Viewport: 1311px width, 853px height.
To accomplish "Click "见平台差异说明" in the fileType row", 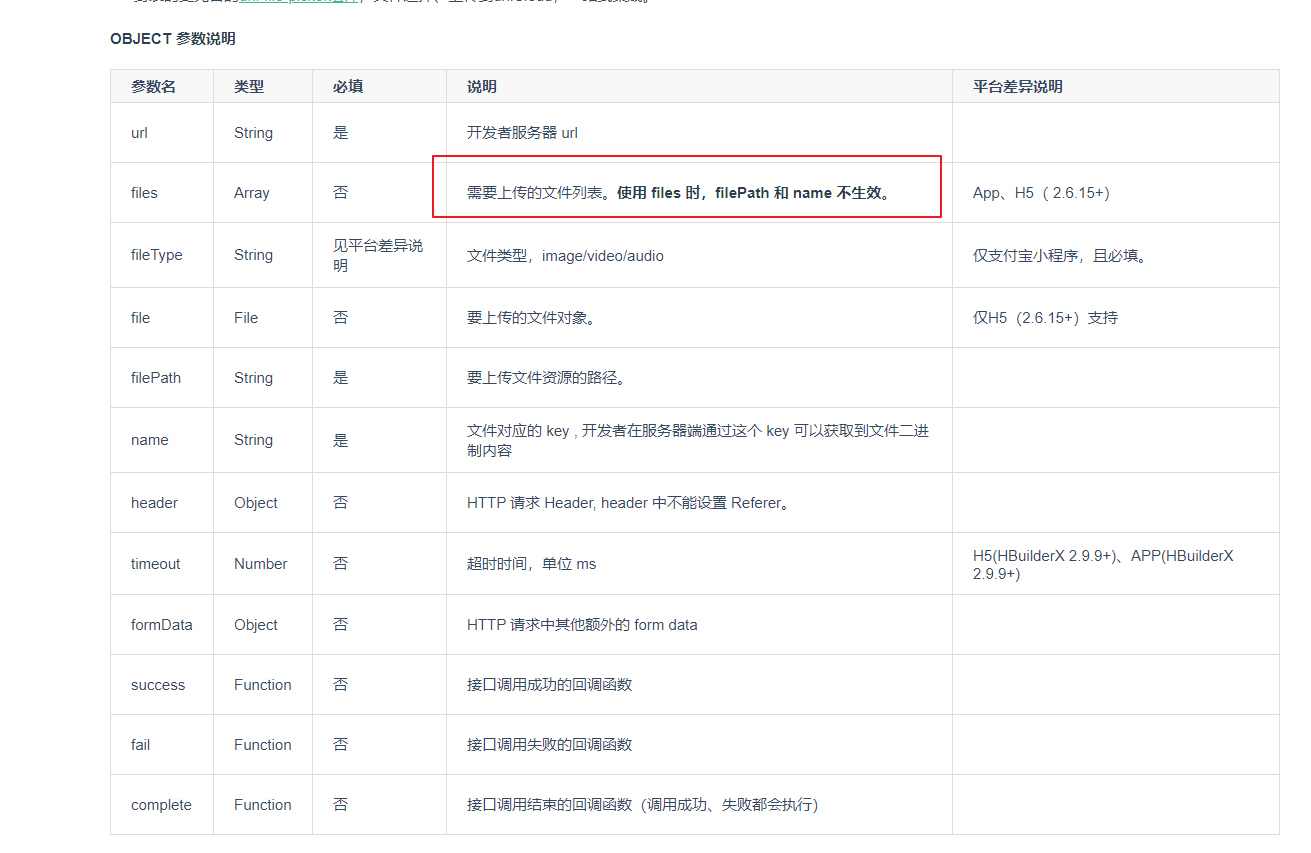I will [378, 255].
